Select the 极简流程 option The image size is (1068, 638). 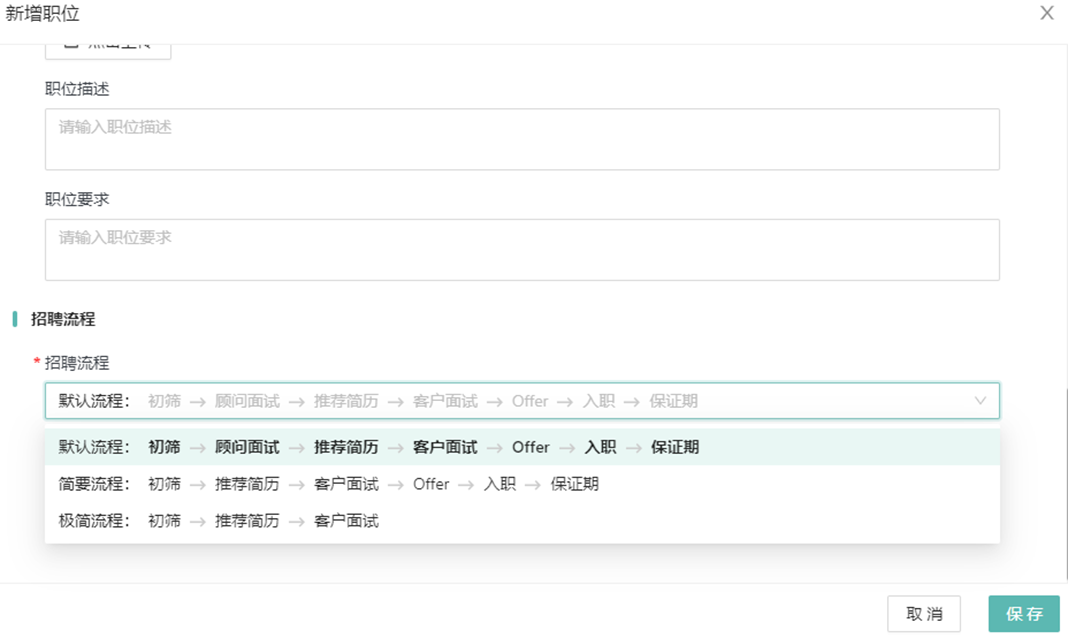[x=522, y=521]
